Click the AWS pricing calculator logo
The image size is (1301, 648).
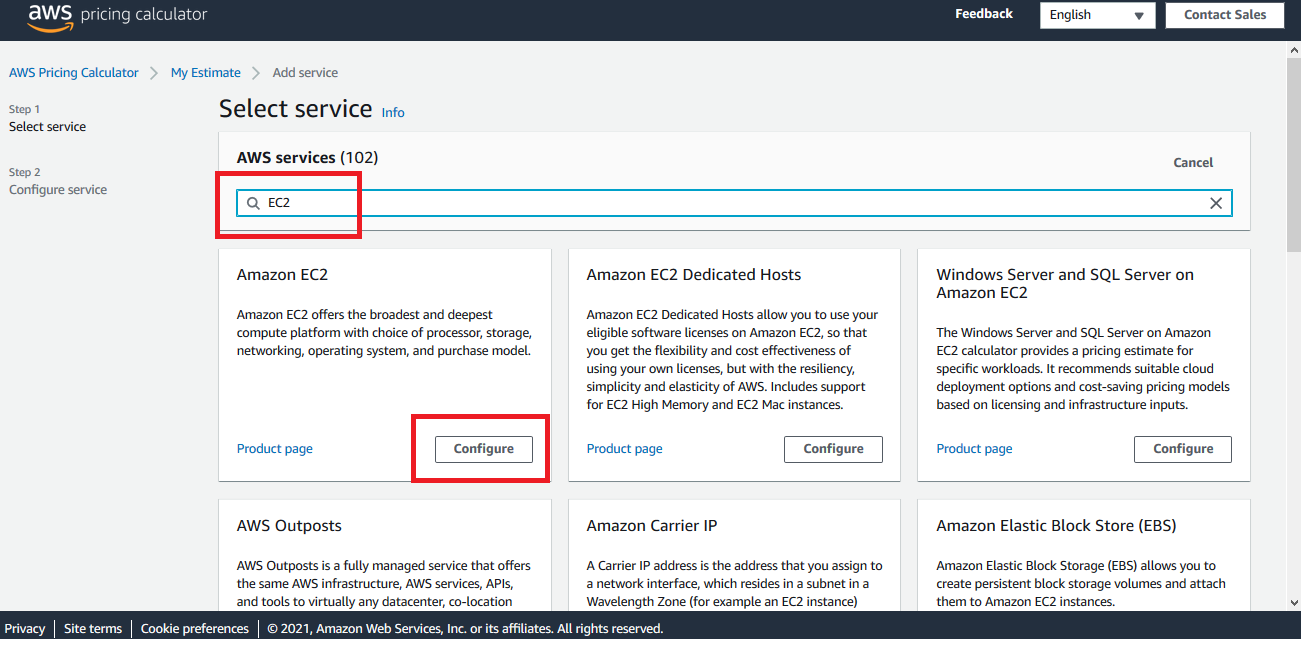[x=117, y=16]
